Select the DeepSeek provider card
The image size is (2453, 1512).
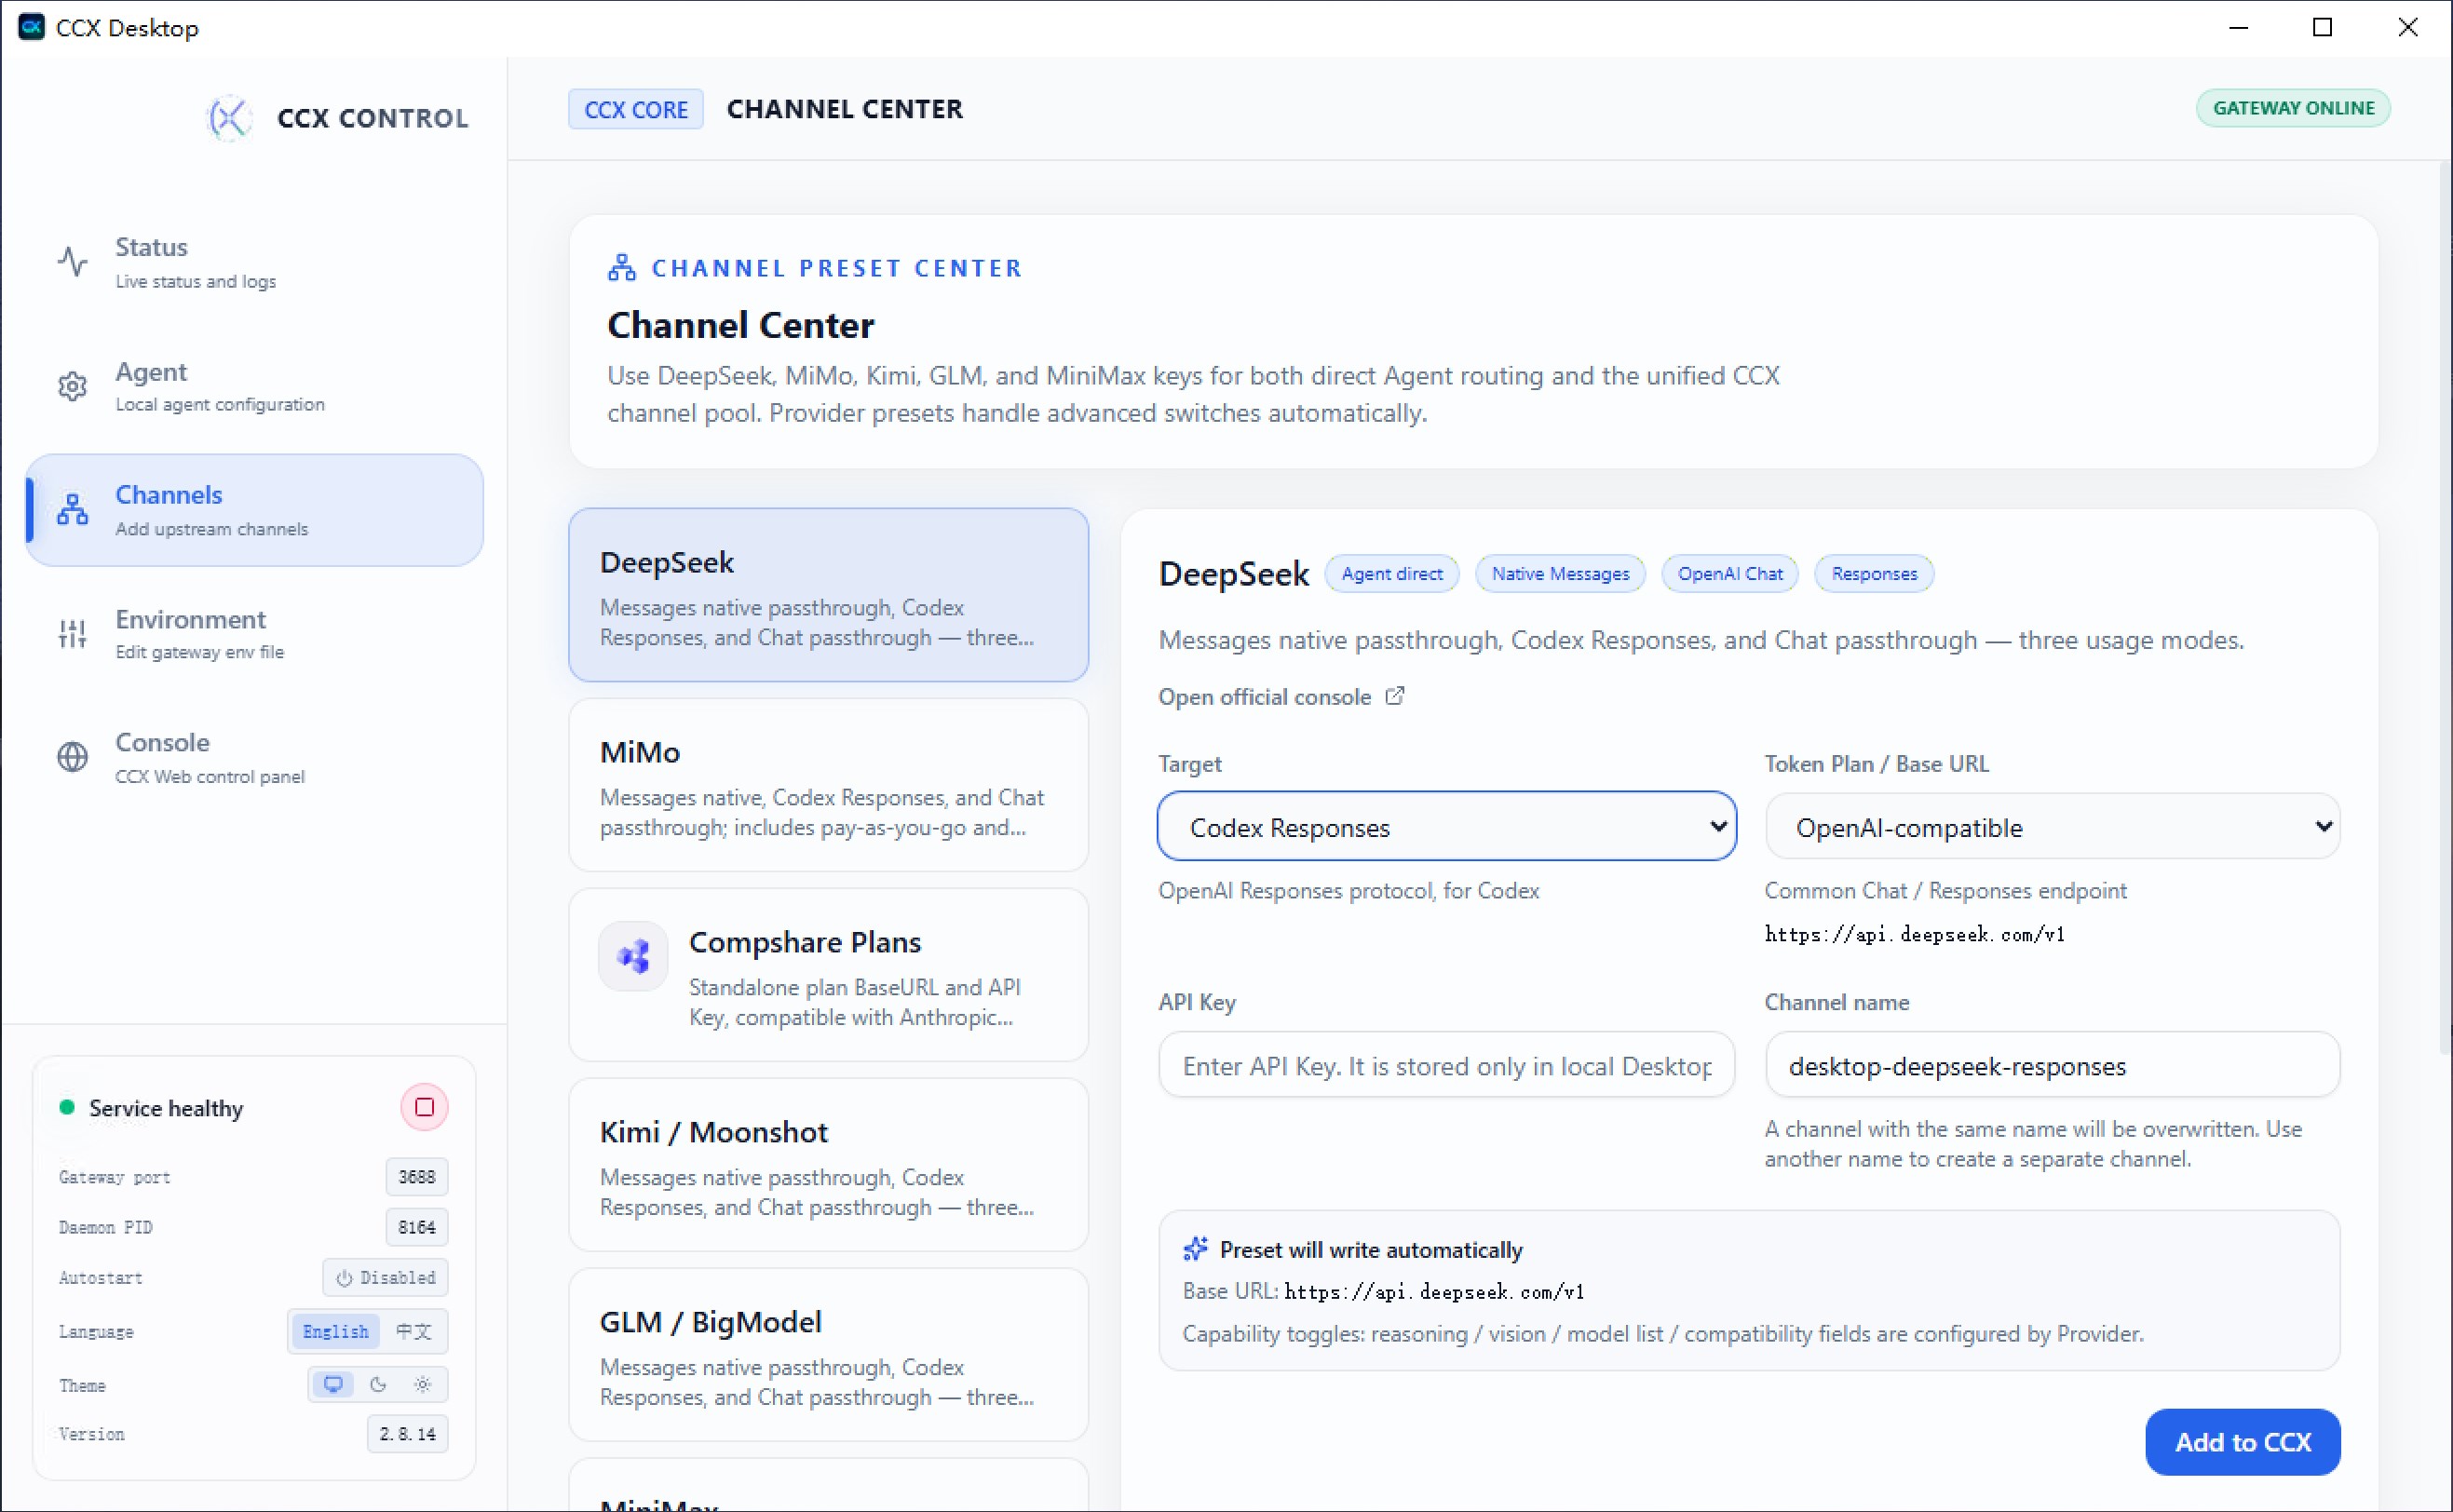(x=828, y=596)
